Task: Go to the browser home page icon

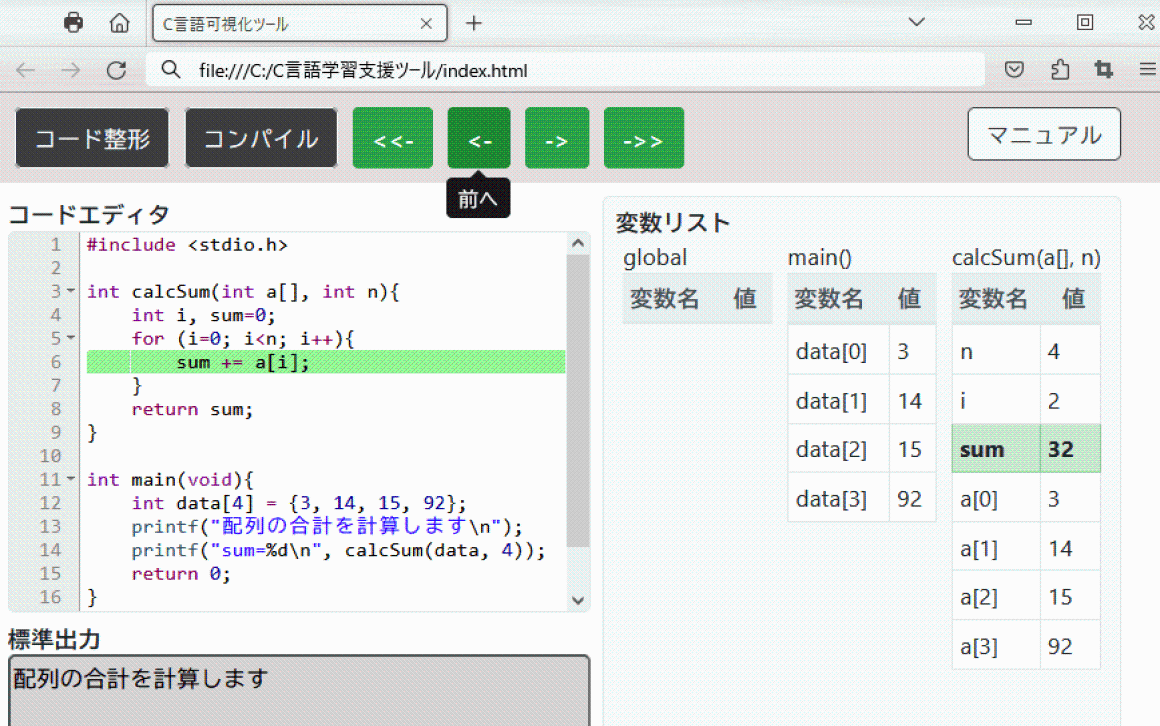Action: (119, 23)
